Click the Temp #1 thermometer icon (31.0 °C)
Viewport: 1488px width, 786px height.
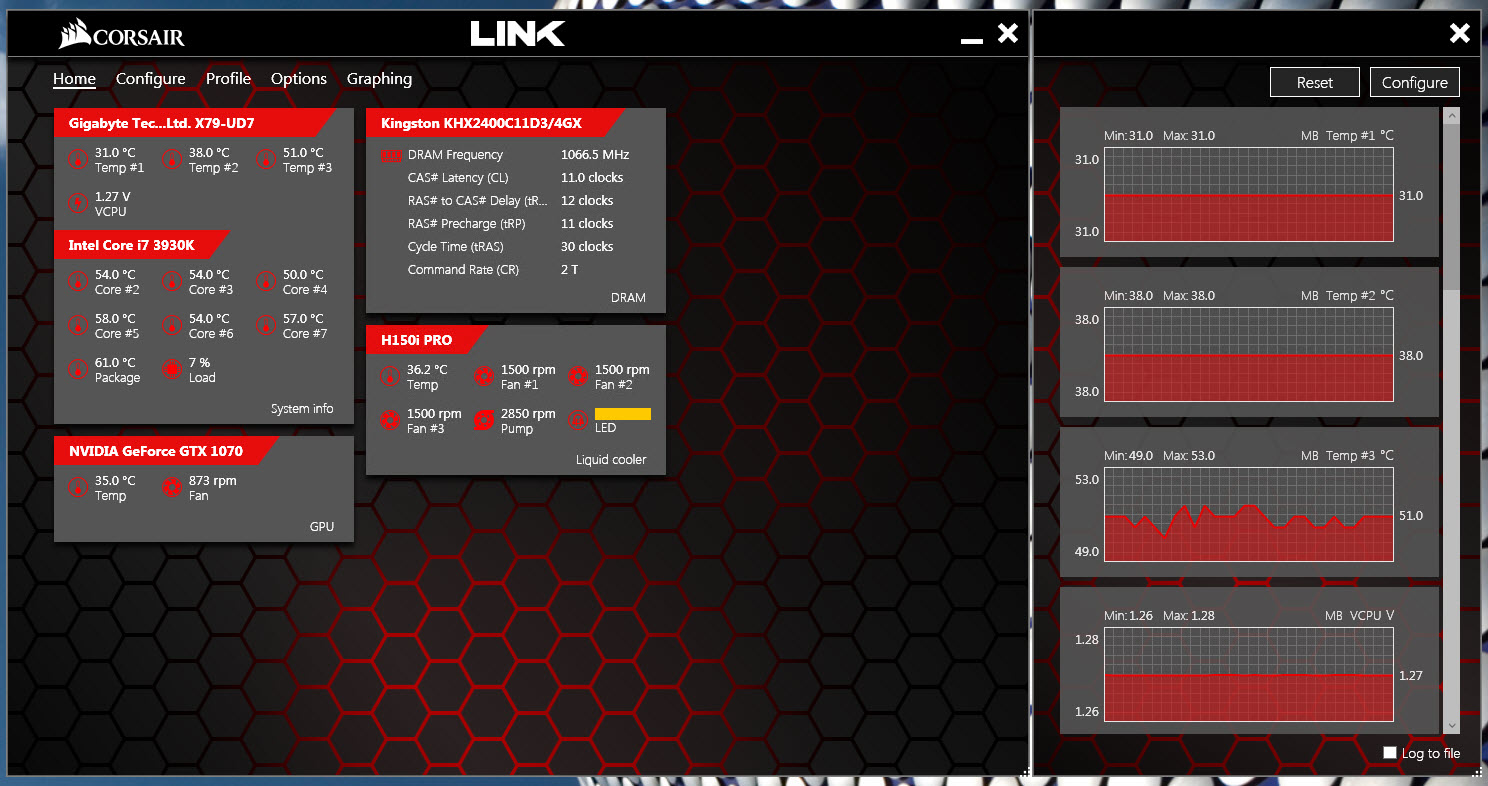coord(78,159)
